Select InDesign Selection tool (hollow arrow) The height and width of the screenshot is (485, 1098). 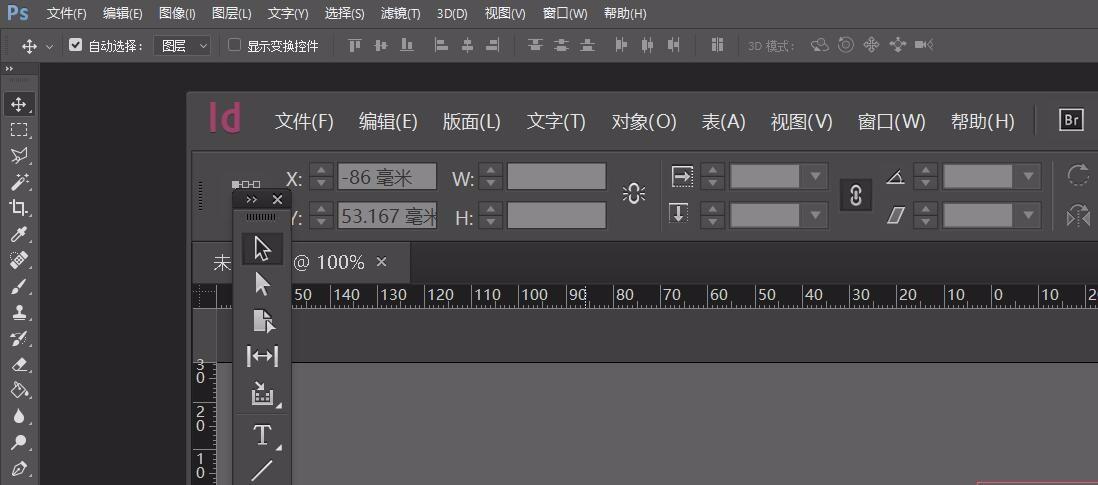(263, 248)
